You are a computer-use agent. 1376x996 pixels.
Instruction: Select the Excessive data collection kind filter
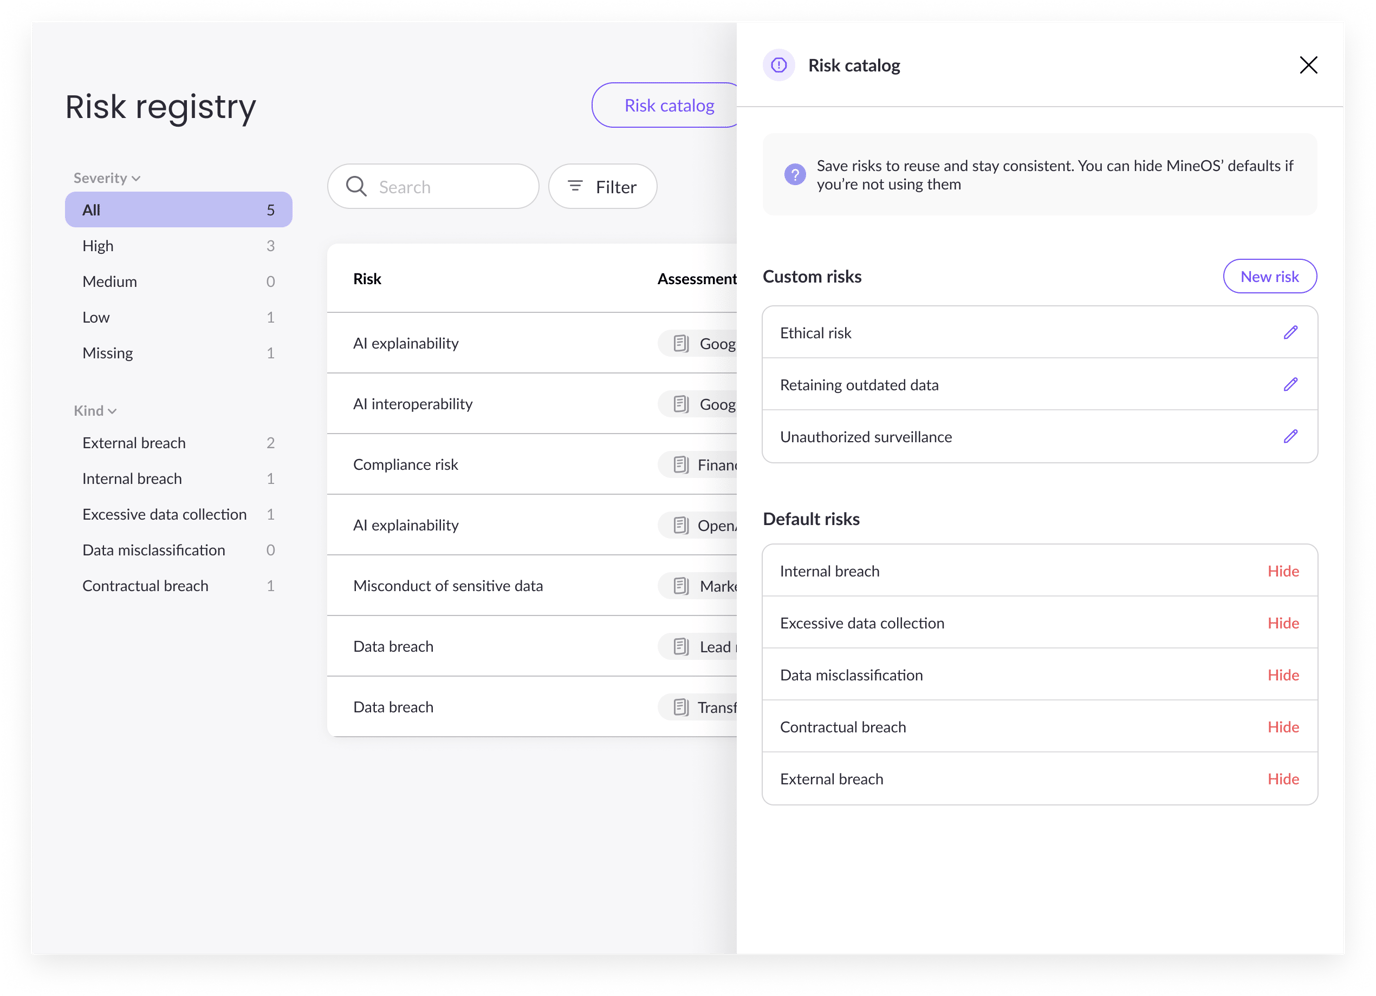[164, 514]
